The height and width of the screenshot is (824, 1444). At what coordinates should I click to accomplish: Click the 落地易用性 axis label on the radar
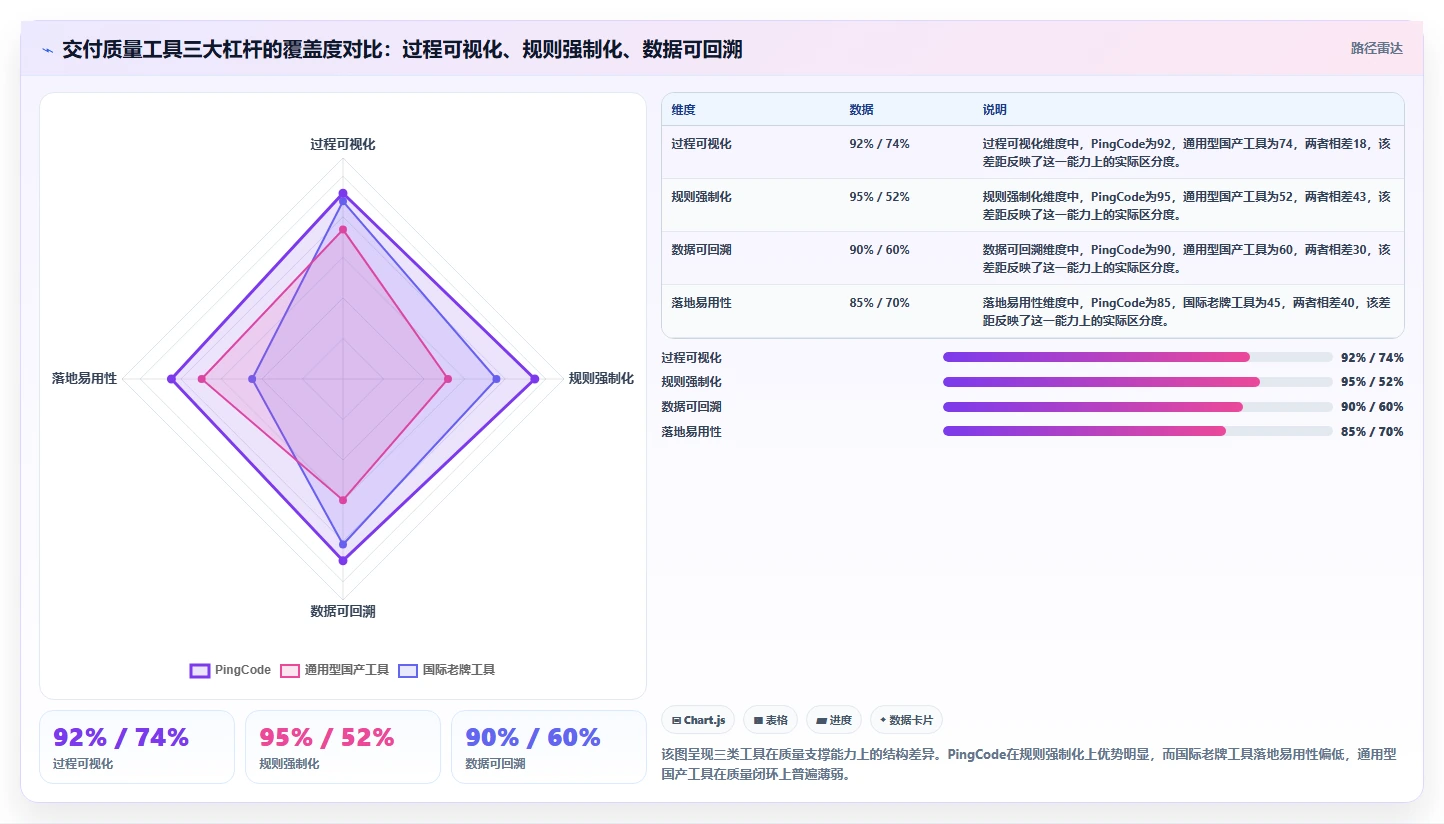point(85,378)
